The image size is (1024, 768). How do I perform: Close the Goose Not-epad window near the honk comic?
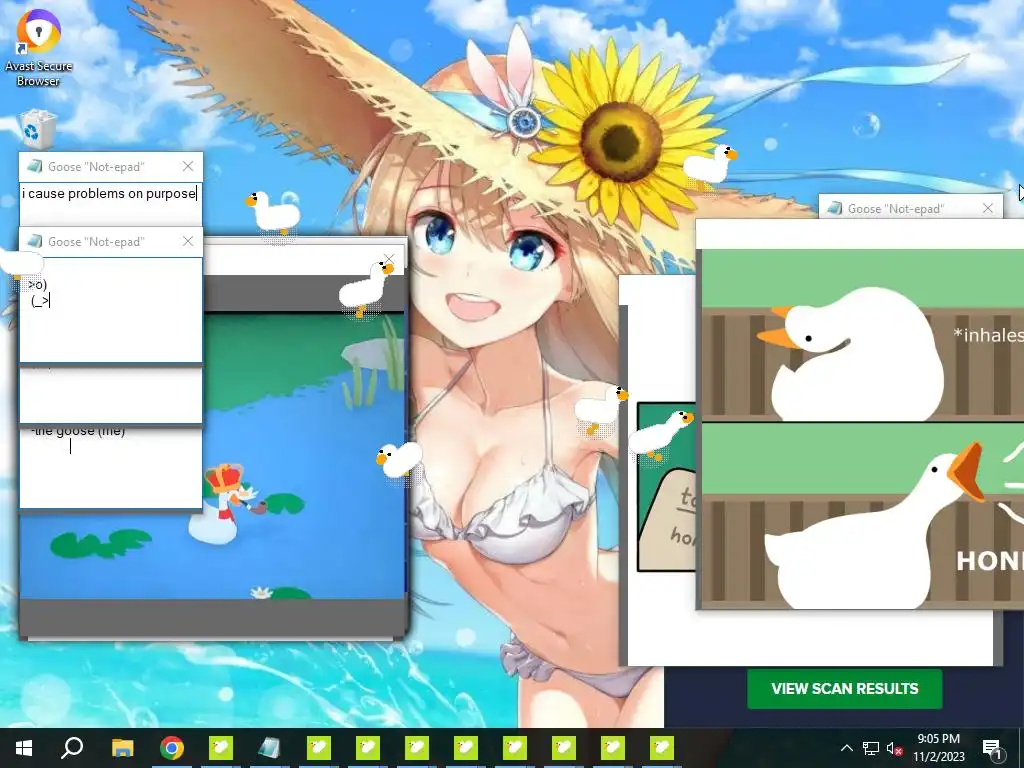pos(988,208)
